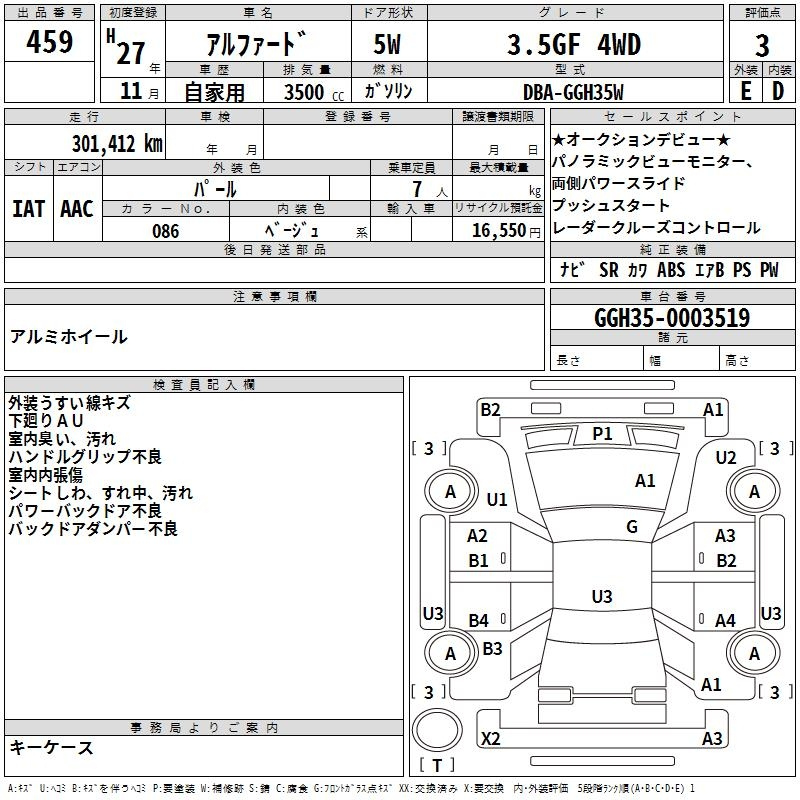
Task: Click the seating capacity 7
Action: 417,189
